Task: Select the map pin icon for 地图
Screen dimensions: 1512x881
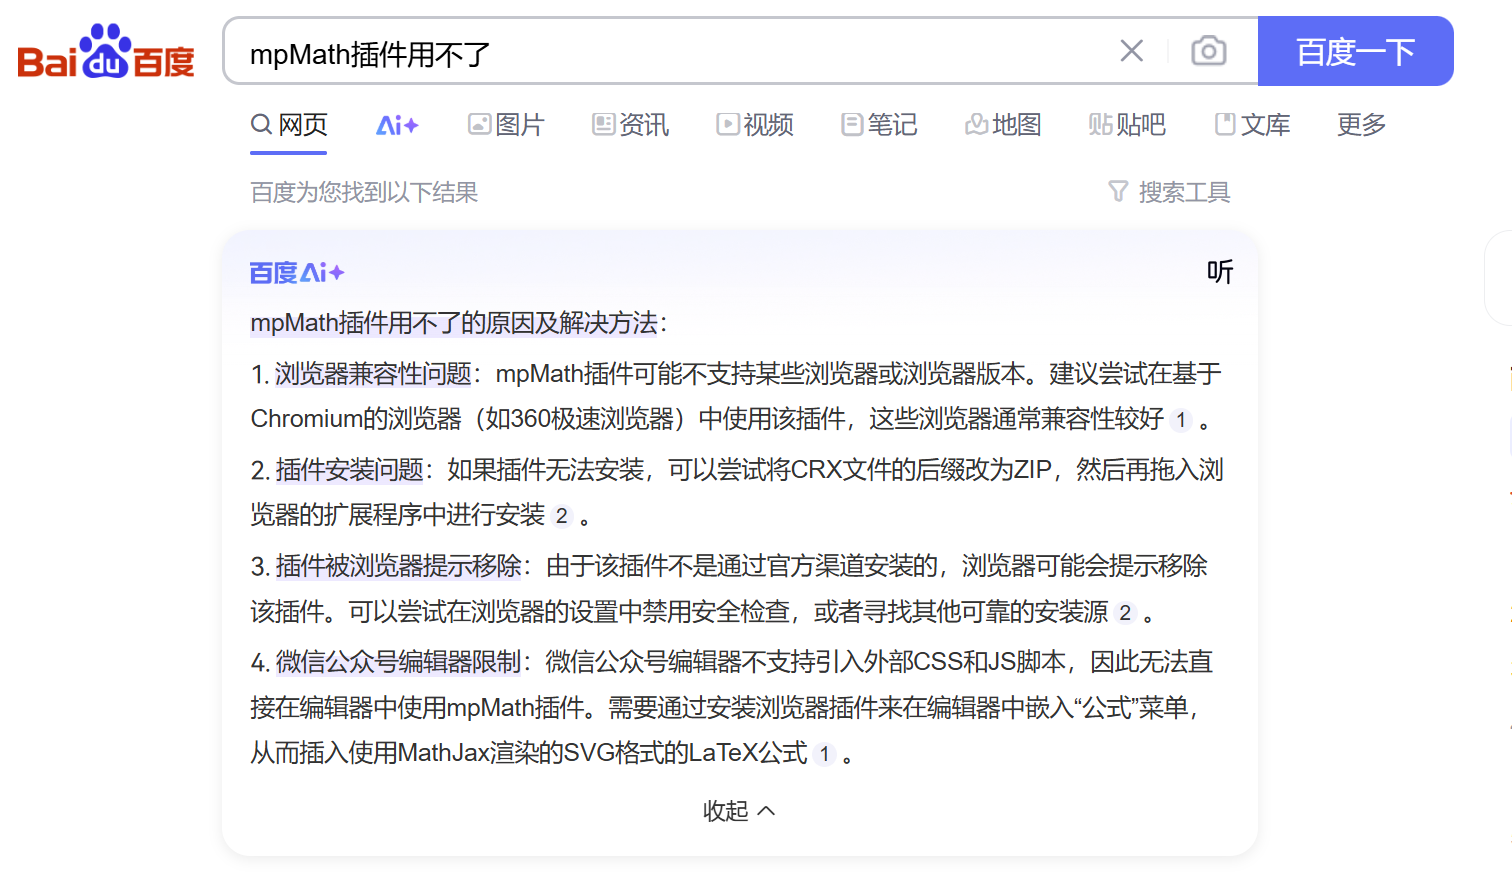Action: (976, 124)
